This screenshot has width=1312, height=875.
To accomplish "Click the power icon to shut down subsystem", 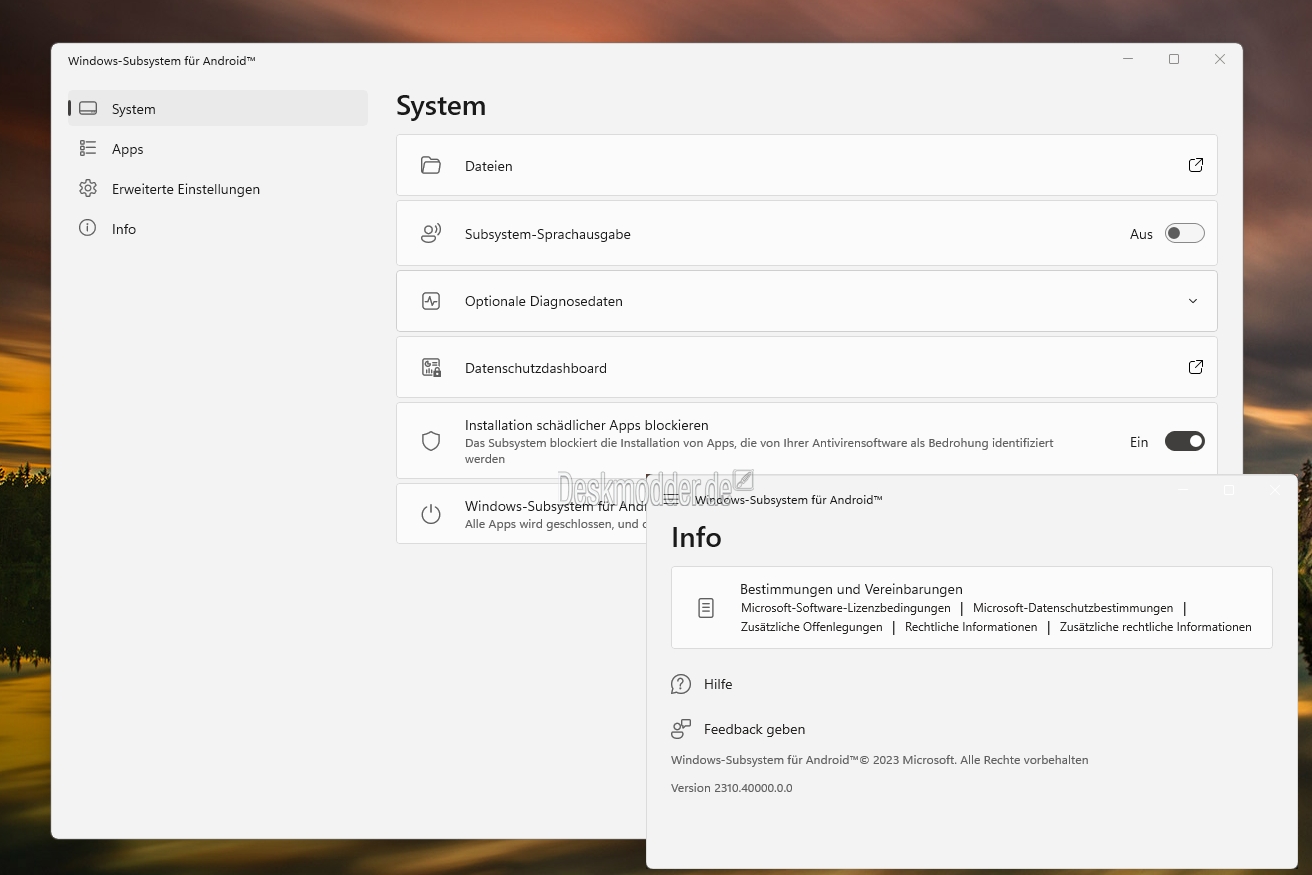I will tap(431, 514).
